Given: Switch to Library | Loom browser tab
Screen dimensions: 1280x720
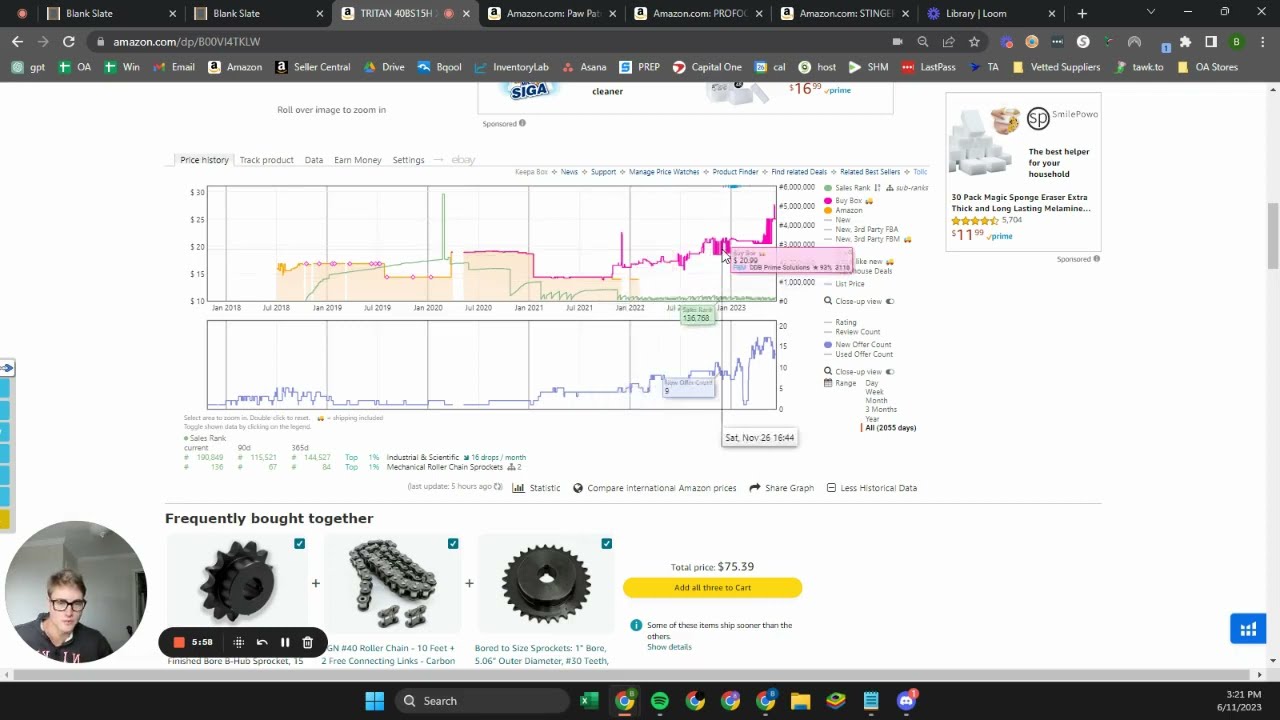Looking at the screenshot, I should (990, 13).
